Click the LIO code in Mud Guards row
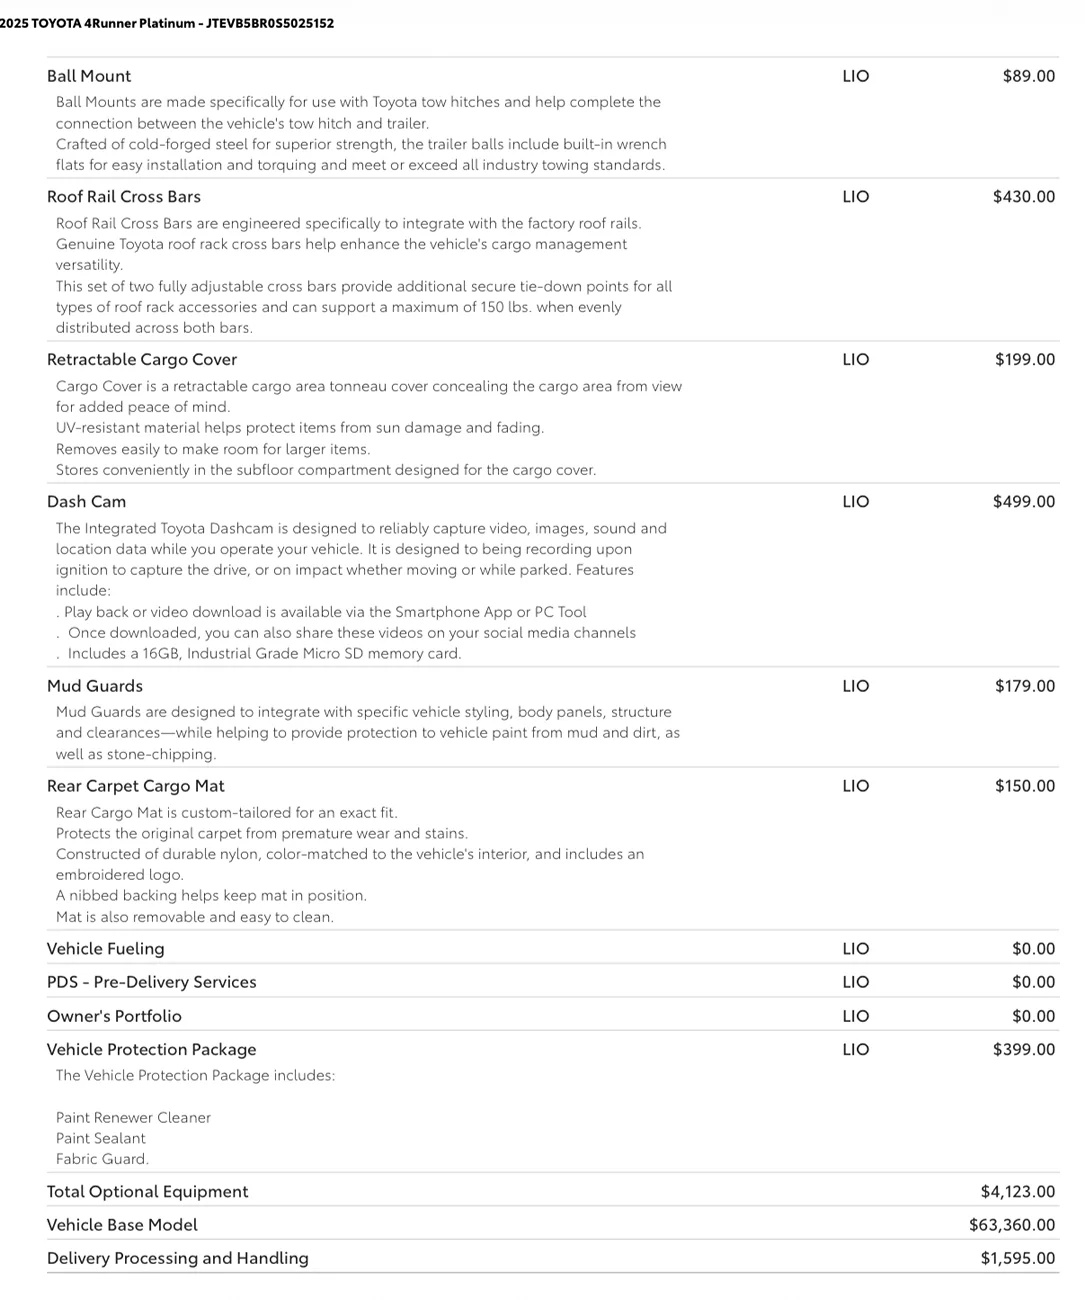The width and height of the screenshot is (1085, 1300). pyautogui.click(x=856, y=686)
